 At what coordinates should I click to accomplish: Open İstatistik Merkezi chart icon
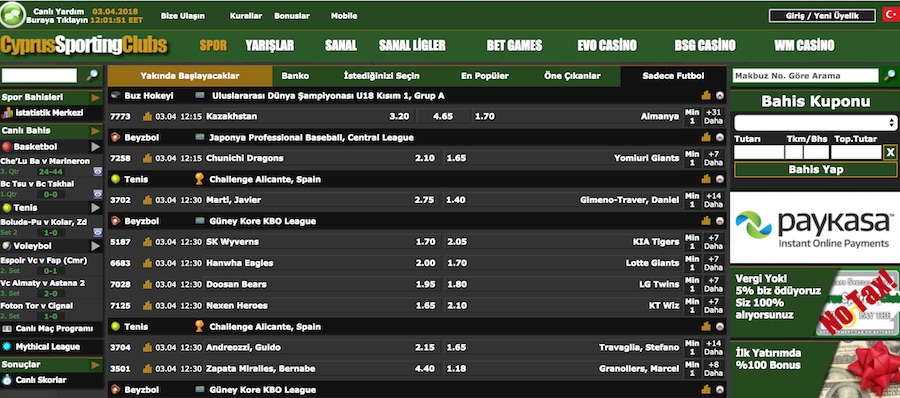(7, 113)
